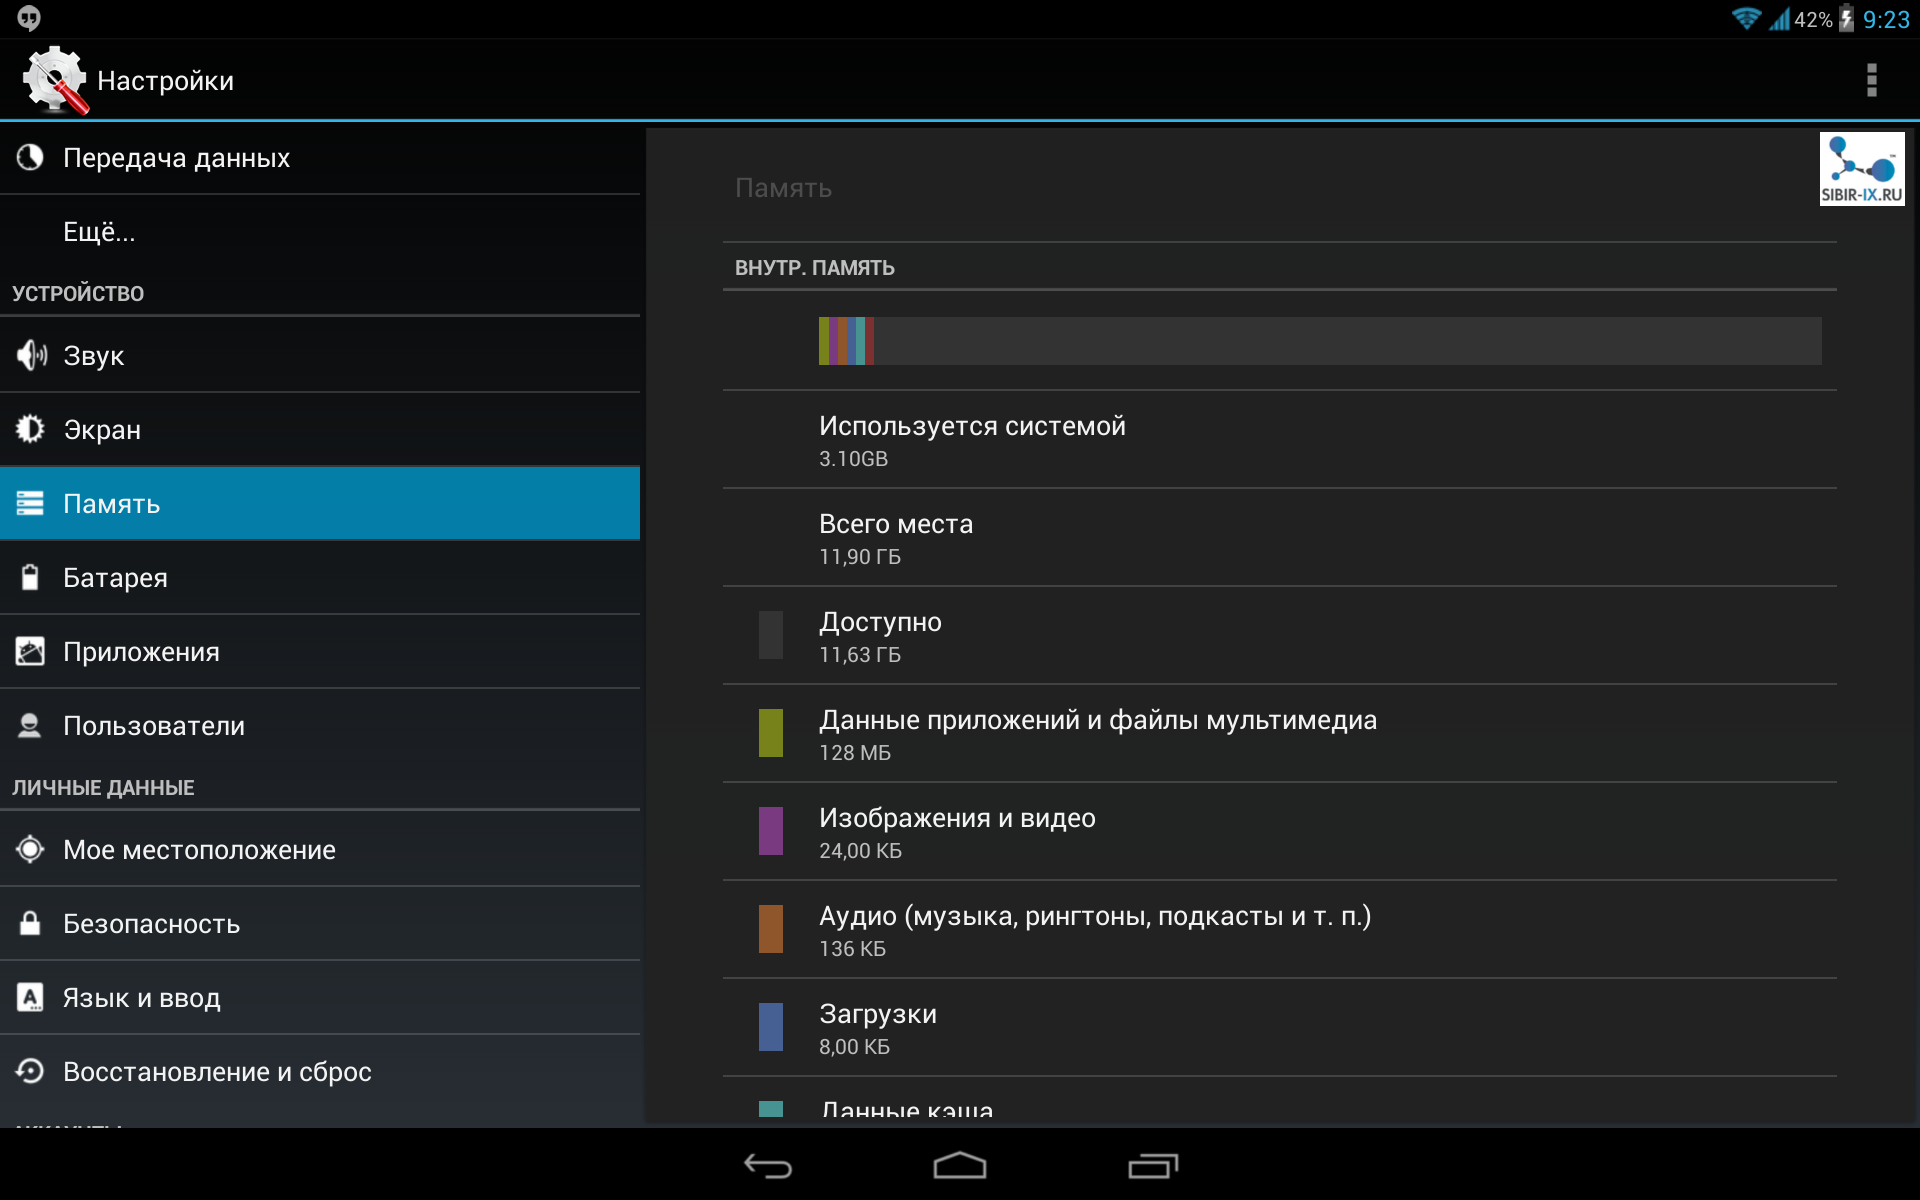Tap the SIBIR-IX.RU logo thumbnail

(x=1861, y=169)
